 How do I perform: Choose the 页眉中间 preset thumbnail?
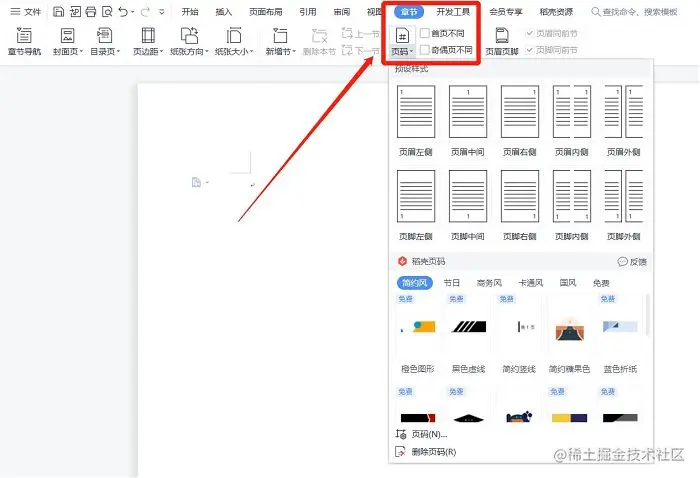[467, 112]
